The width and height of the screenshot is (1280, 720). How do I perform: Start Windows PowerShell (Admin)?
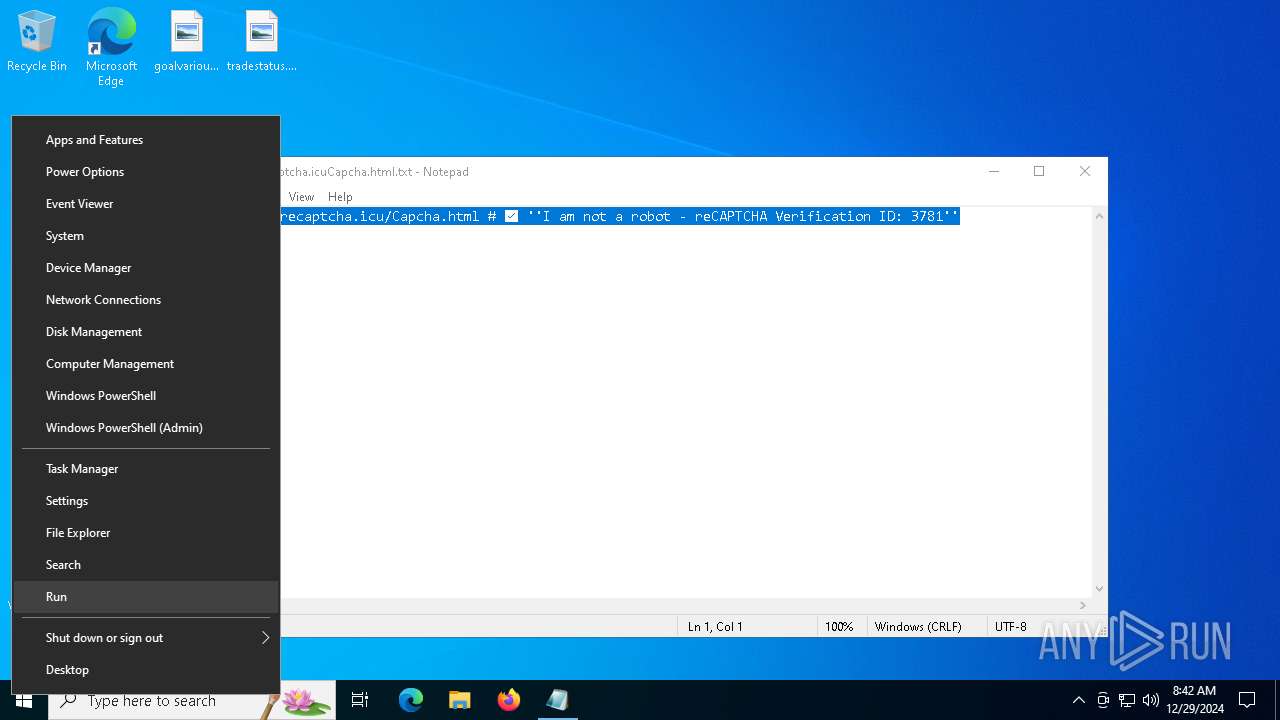coord(146,428)
